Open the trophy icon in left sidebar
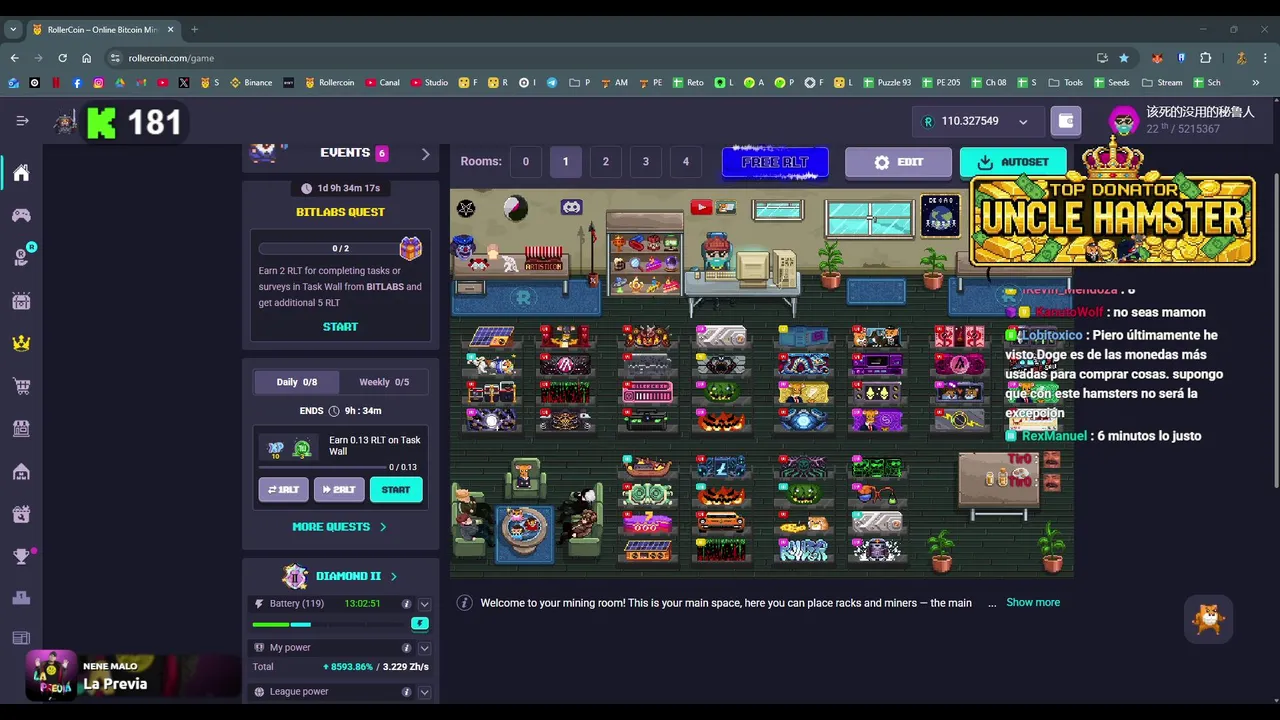The height and width of the screenshot is (720, 1280). [x=21, y=557]
